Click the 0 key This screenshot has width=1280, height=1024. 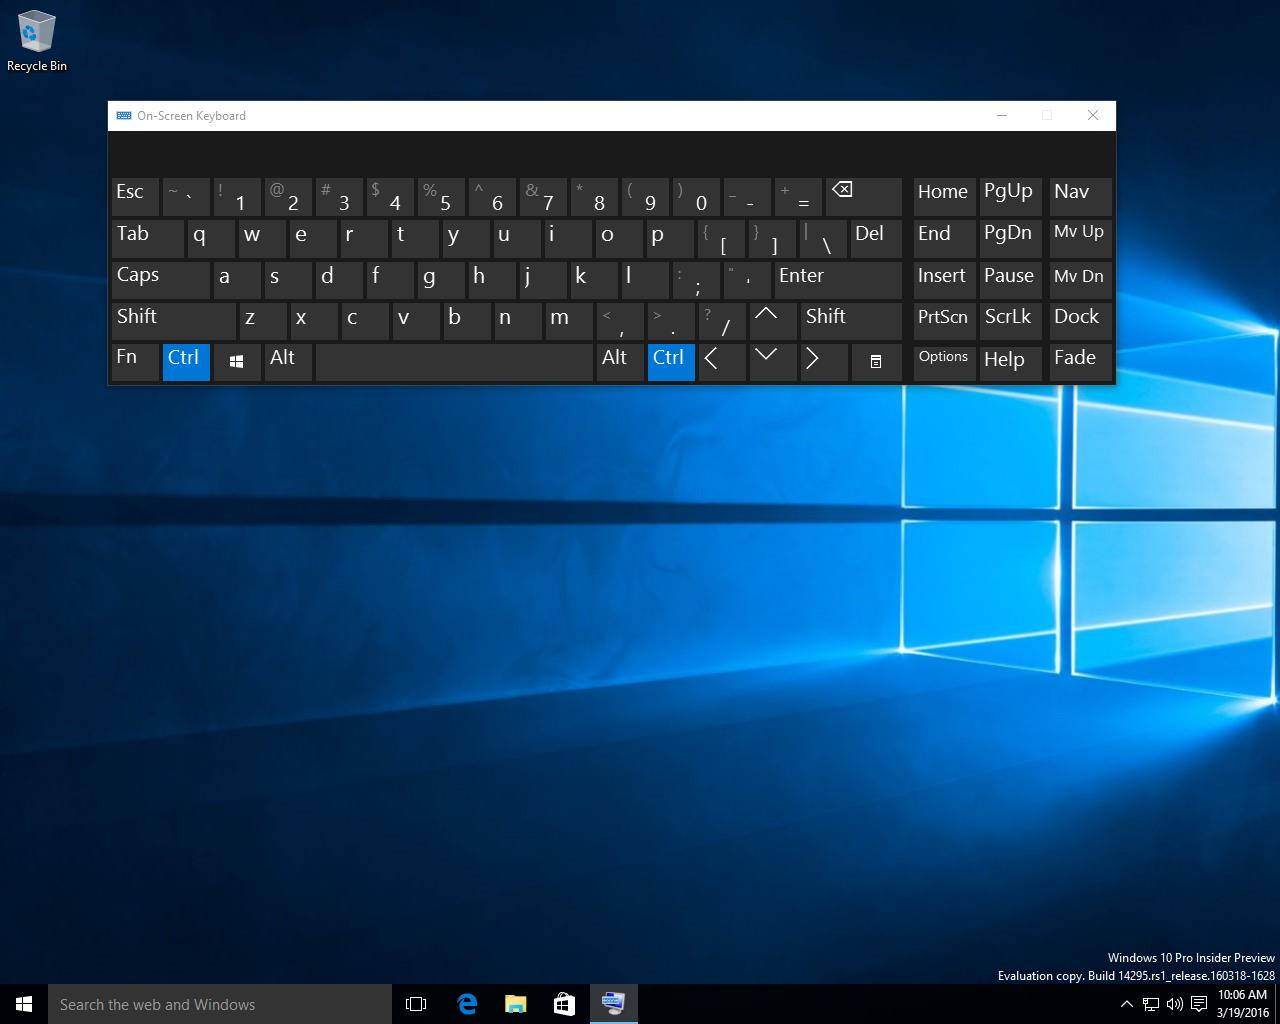click(696, 197)
